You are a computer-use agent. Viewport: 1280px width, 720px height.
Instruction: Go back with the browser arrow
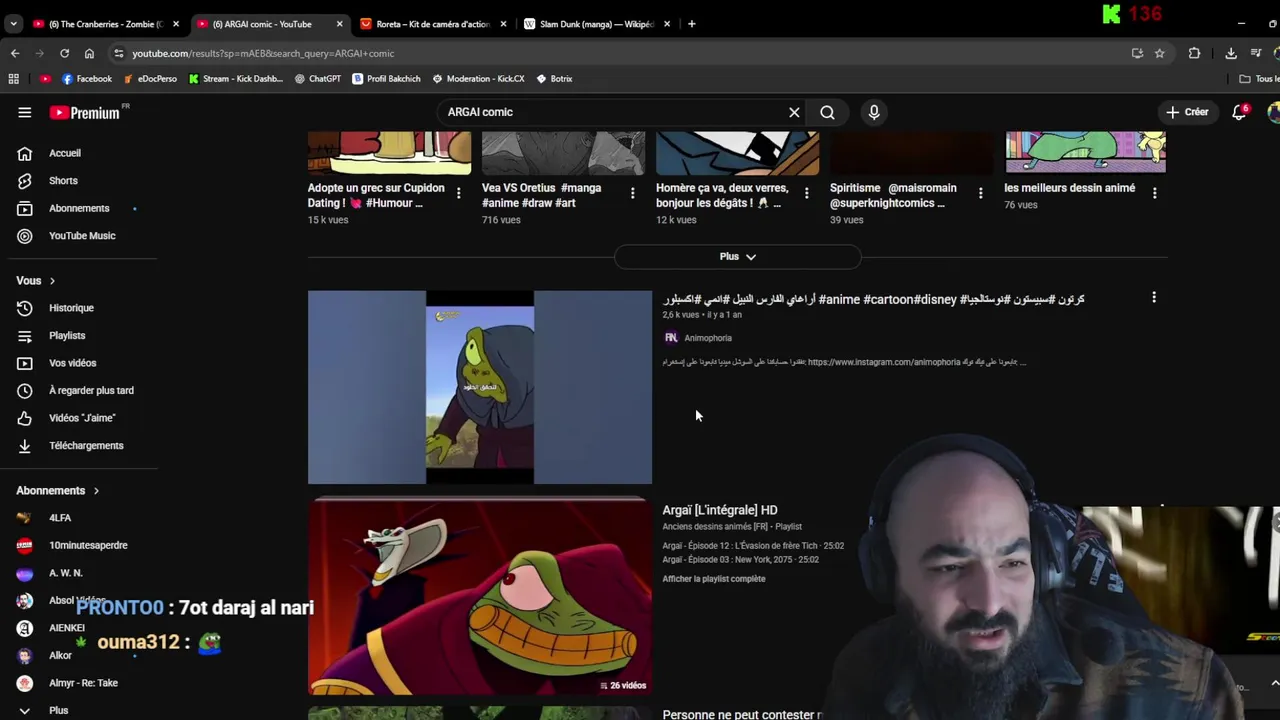click(15, 53)
